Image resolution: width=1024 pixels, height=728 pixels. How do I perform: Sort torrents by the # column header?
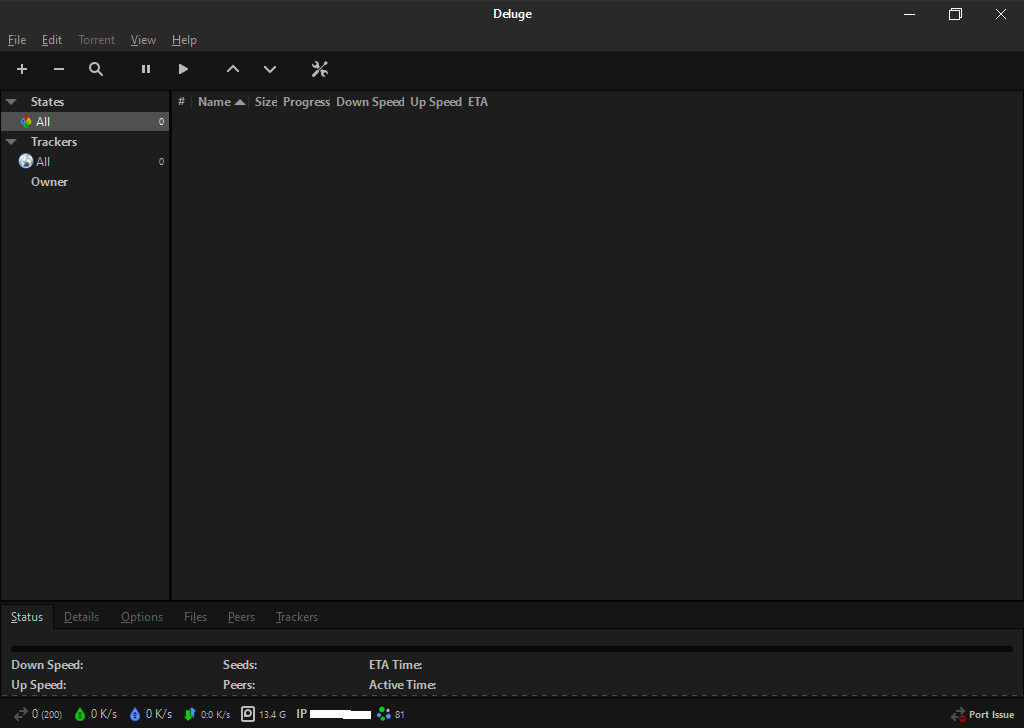182,102
